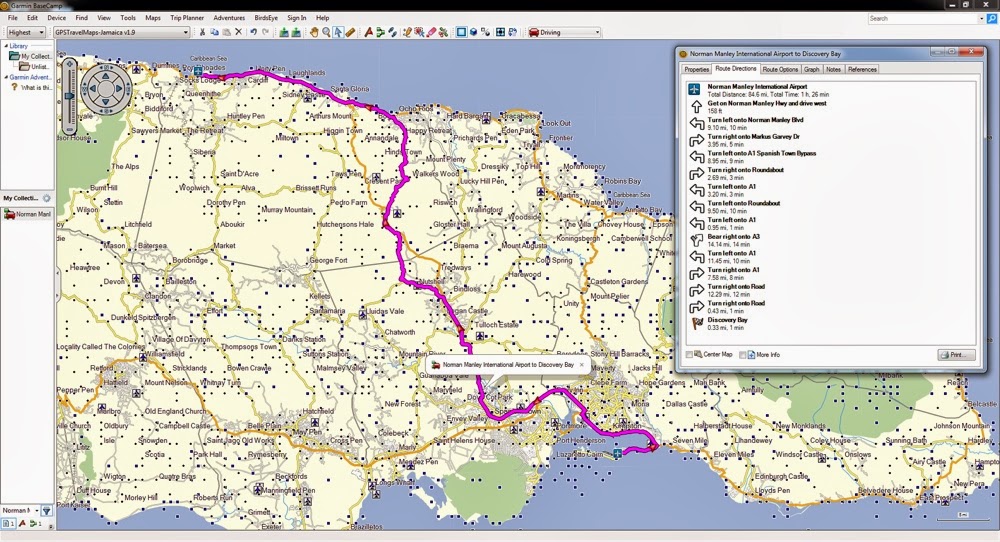Select the New Waypoint flag tool
The height and width of the screenshot is (542, 1000).
click(369, 32)
